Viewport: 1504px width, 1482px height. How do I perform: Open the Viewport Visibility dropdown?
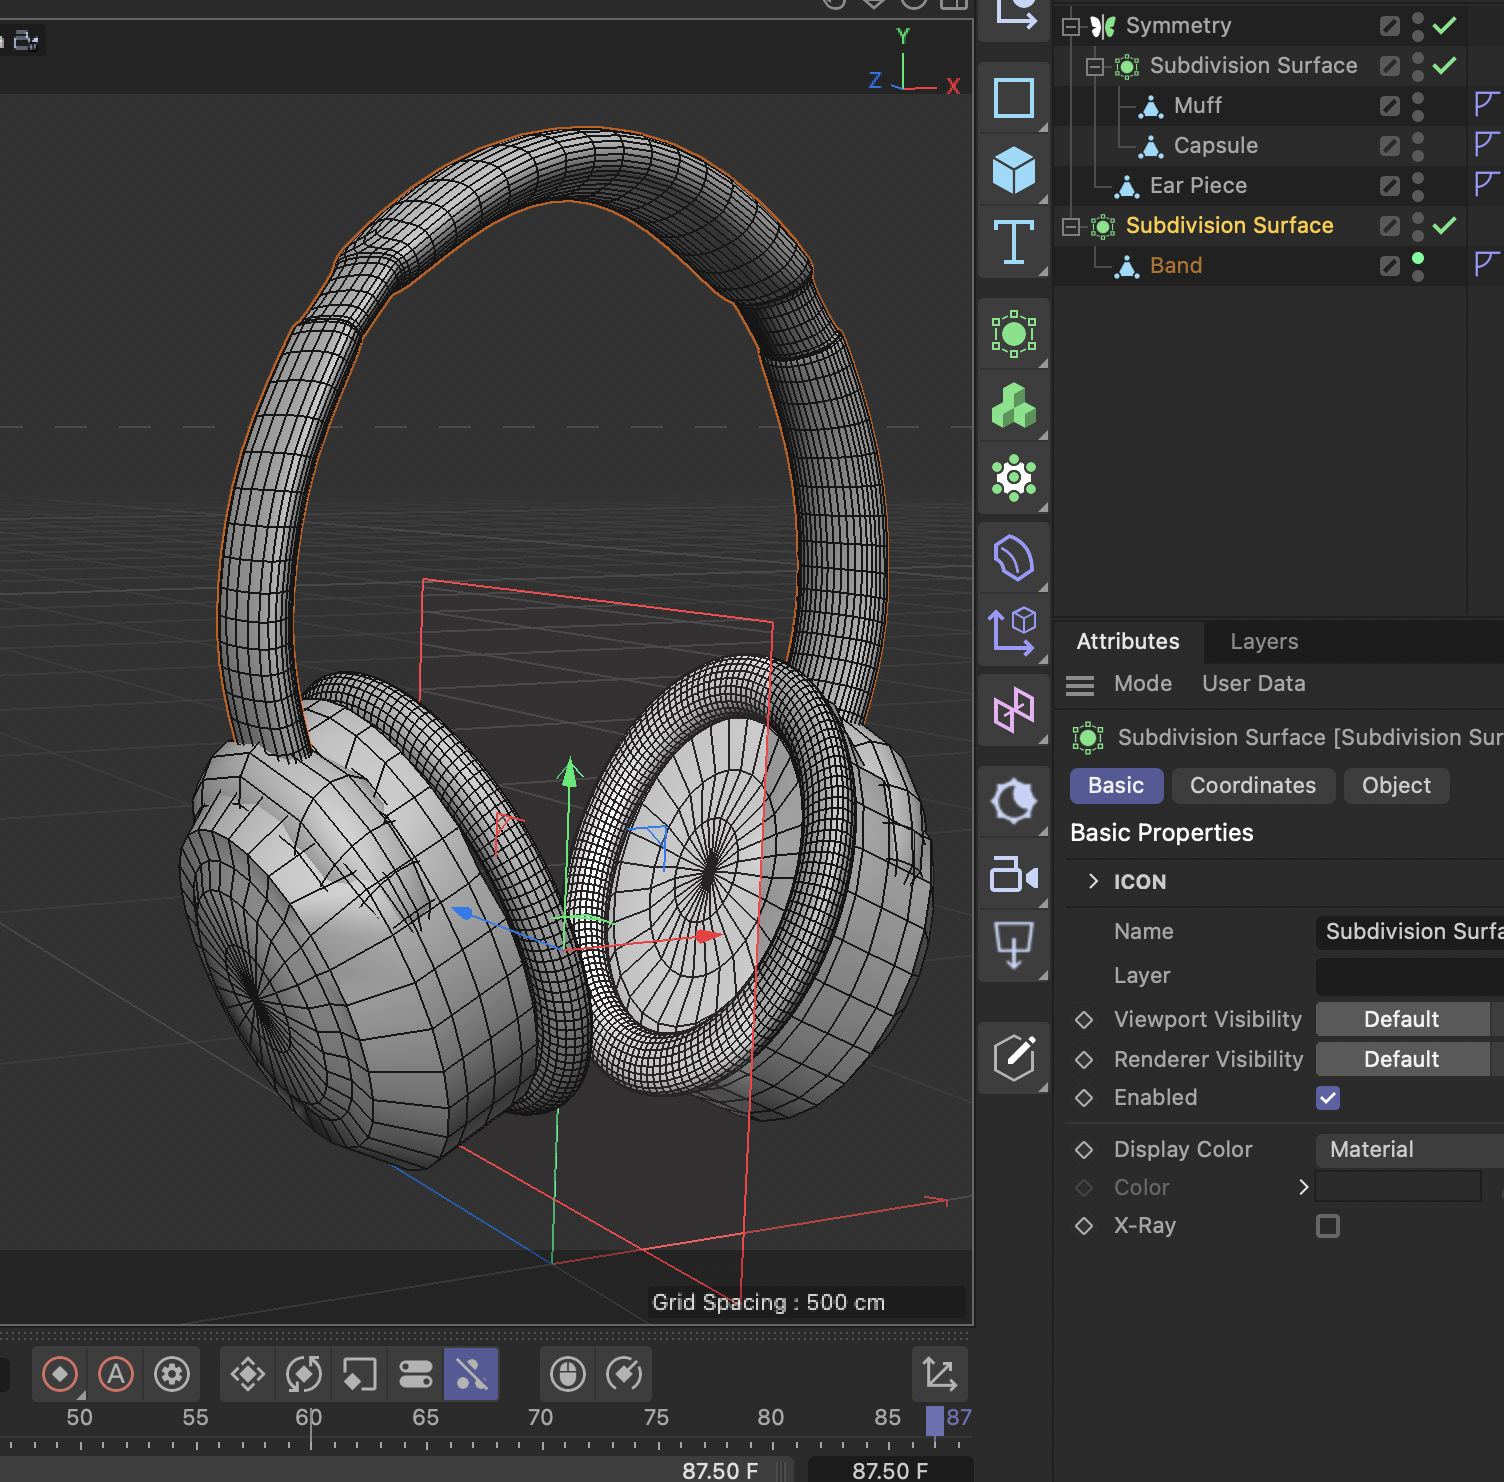coord(1401,1019)
